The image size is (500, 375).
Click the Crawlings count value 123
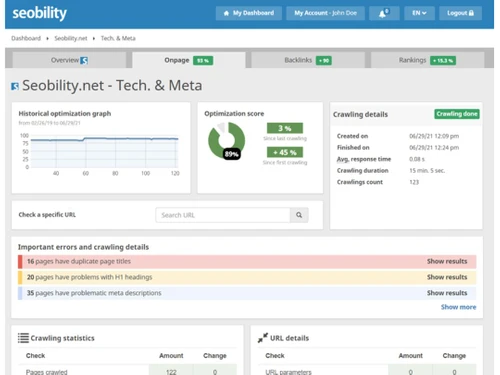(x=414, y=182)
